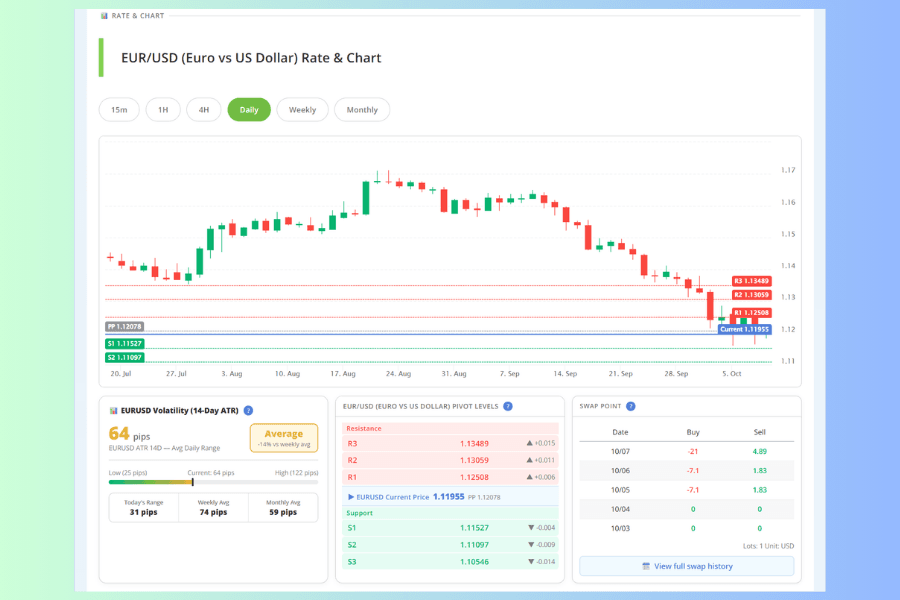The height and width of the screenshot is (600, 900).
Task: Click the tall green candle before 24 Aug
Action: 366,198
